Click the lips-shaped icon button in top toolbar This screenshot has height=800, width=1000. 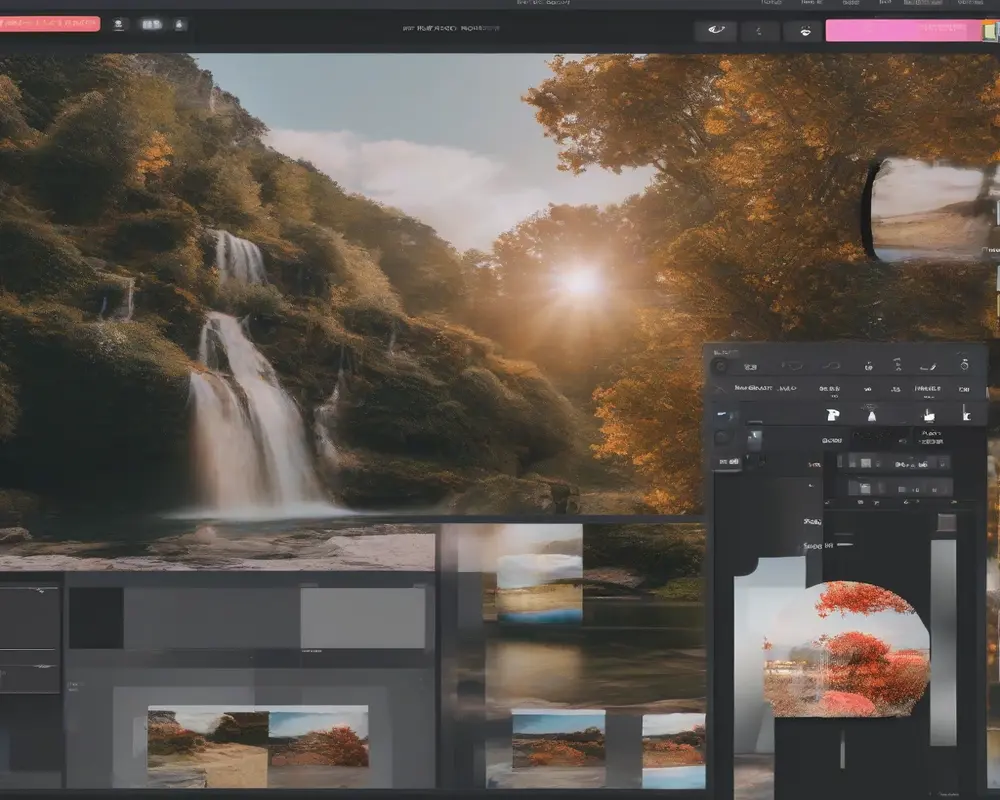click(805, 31)
